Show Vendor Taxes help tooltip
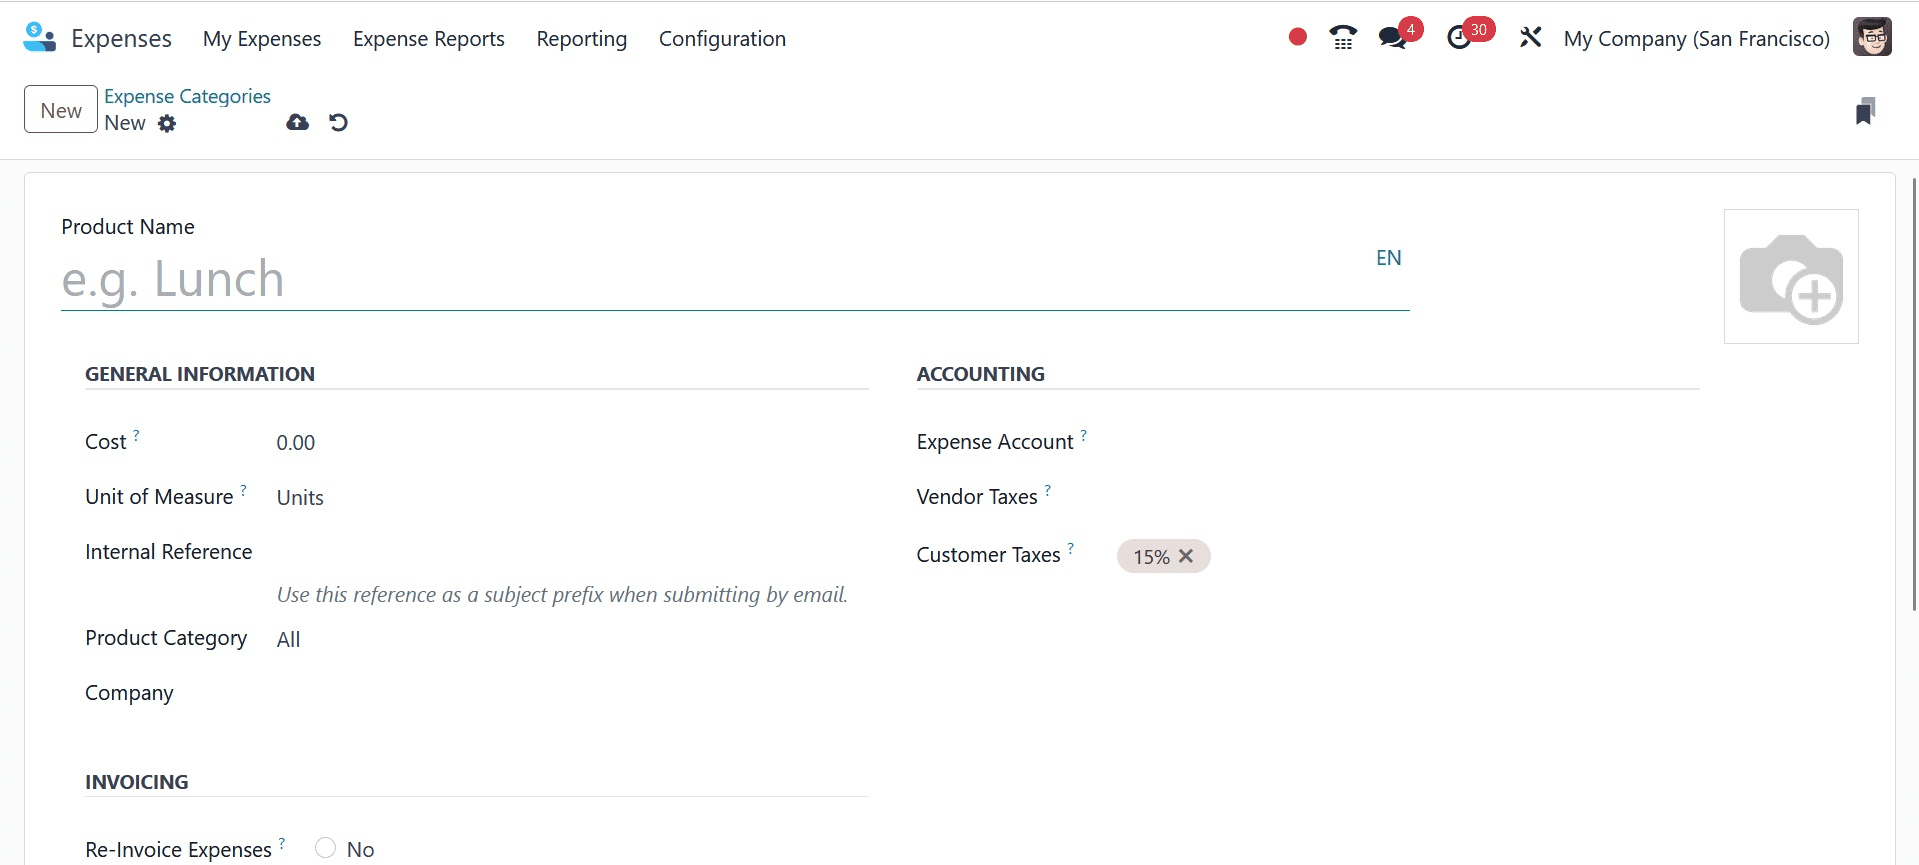 pyautogui.click(x=1048, y=490)
